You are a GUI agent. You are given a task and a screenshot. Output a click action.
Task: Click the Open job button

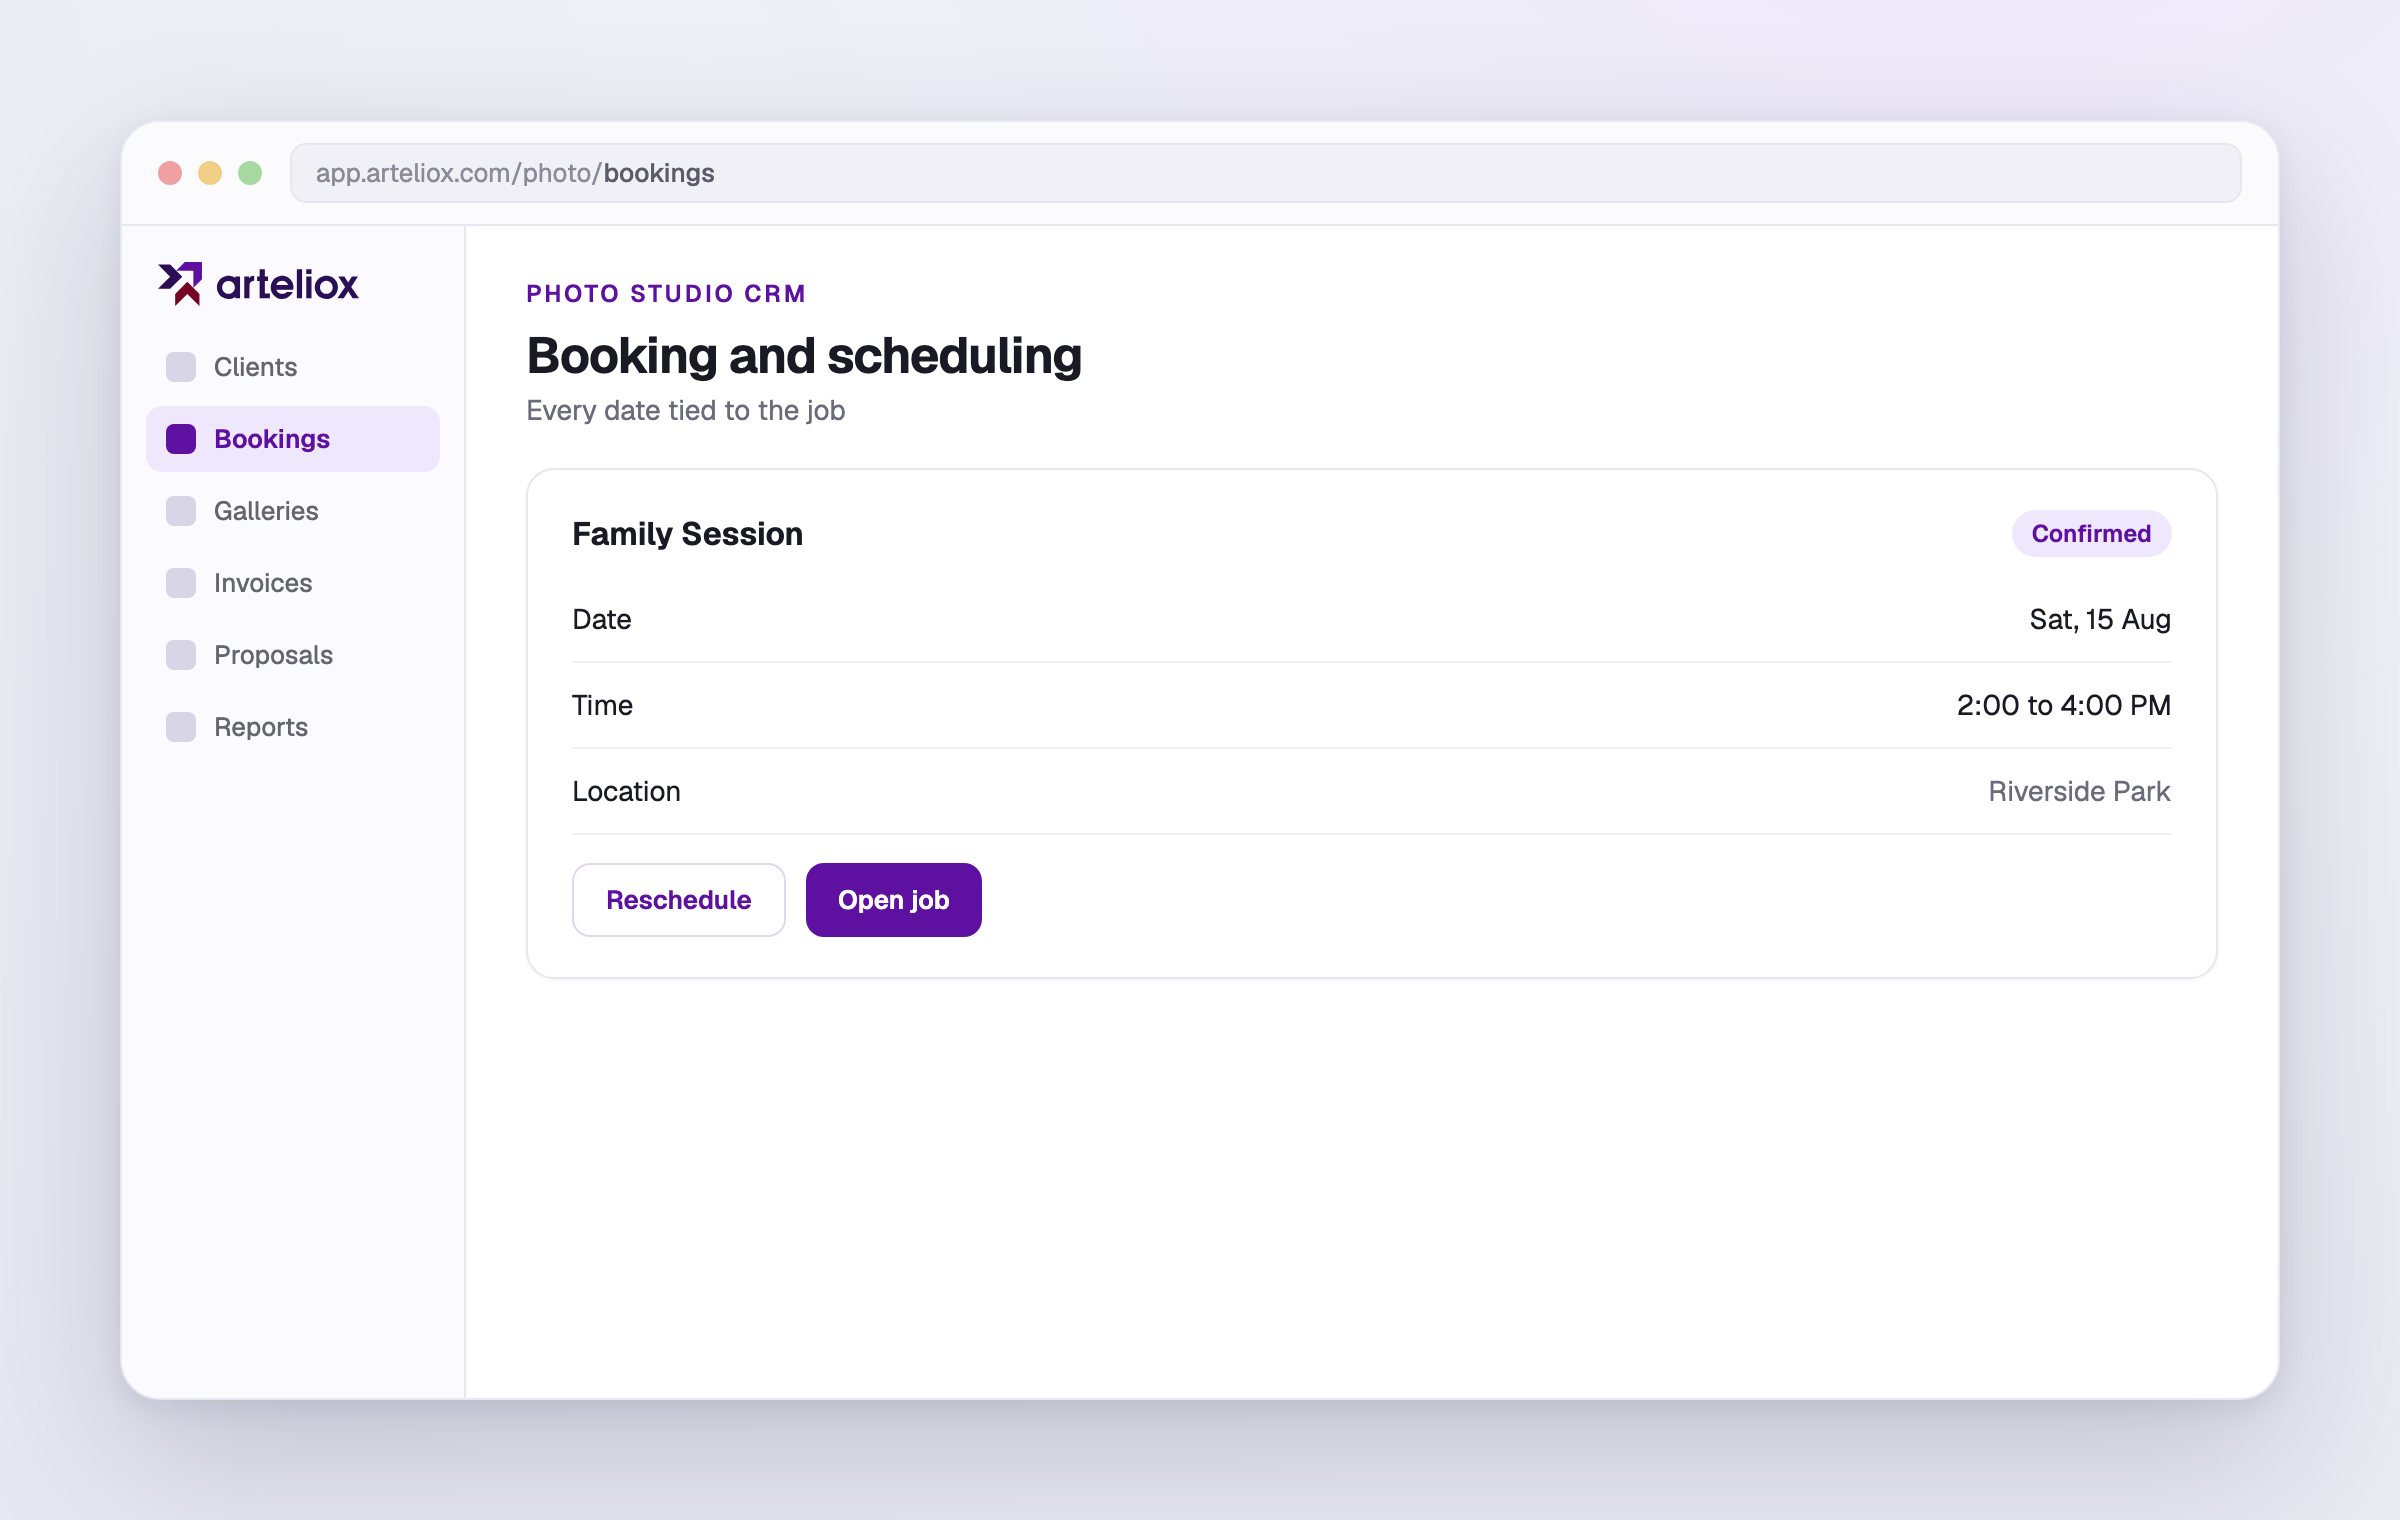point(894,900)
